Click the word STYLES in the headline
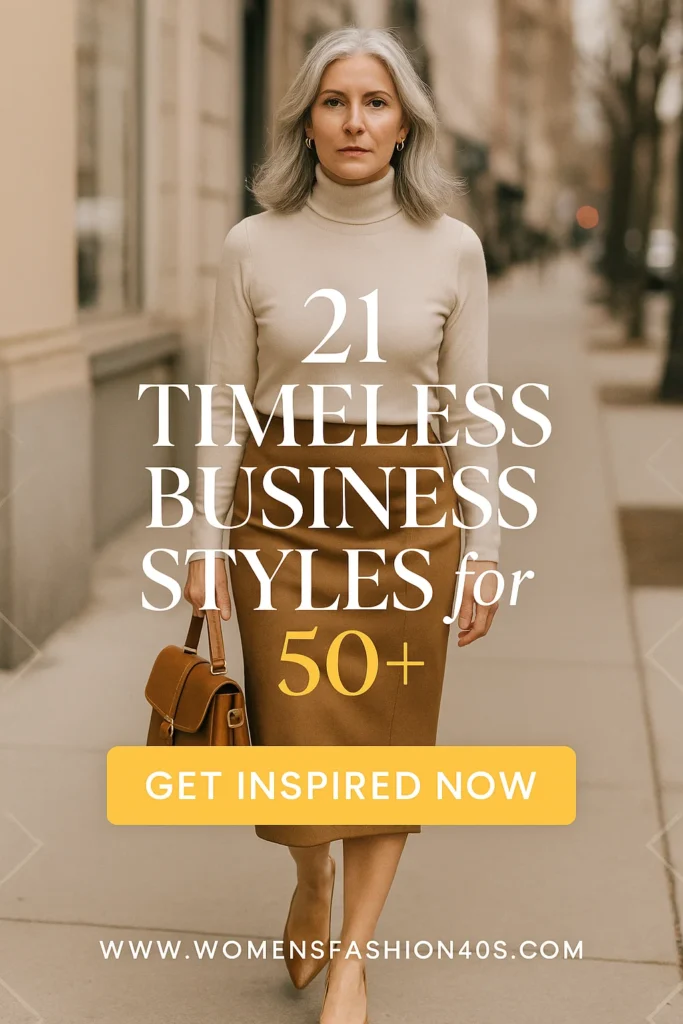This screenshot has width=683, height=1024. pos(287,579)
